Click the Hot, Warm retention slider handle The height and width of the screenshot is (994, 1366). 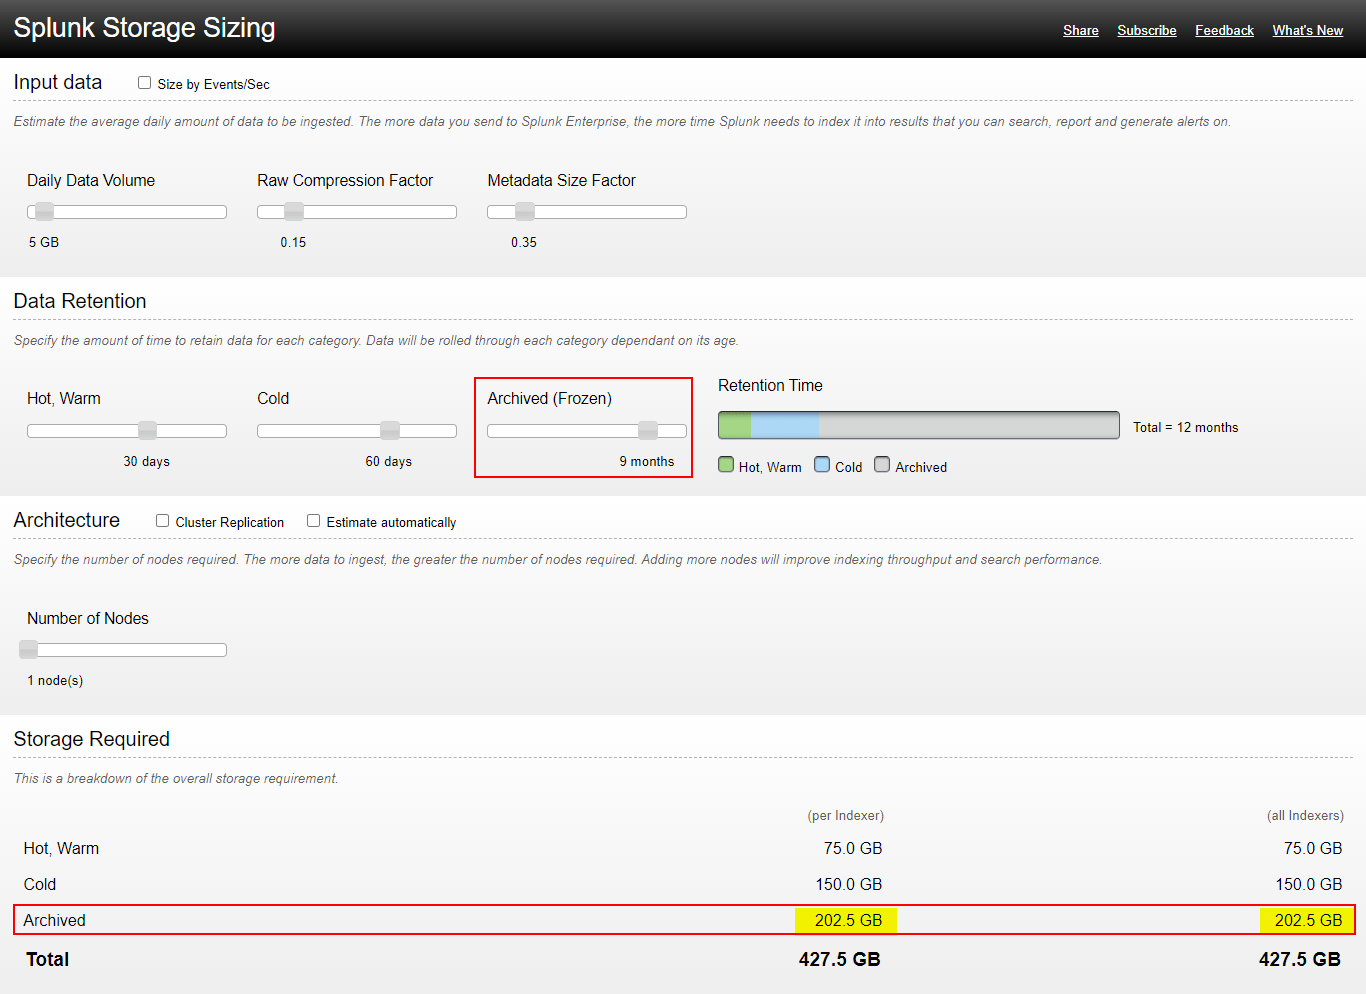[146, 430]
